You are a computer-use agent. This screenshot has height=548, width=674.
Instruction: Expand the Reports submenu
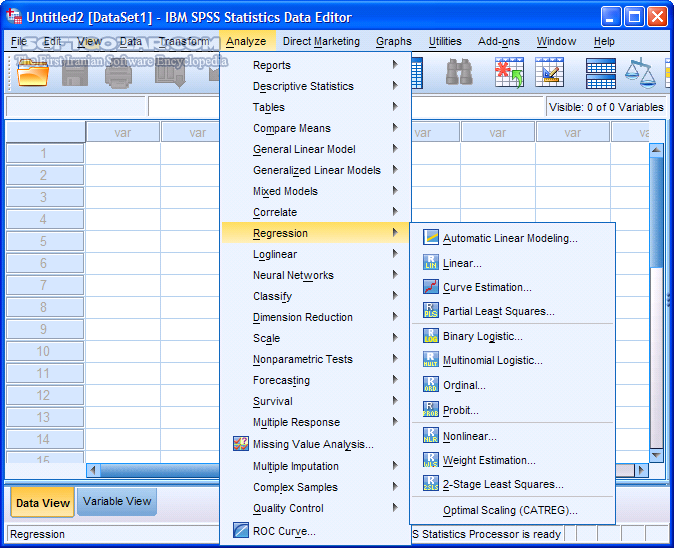(316, 65)
